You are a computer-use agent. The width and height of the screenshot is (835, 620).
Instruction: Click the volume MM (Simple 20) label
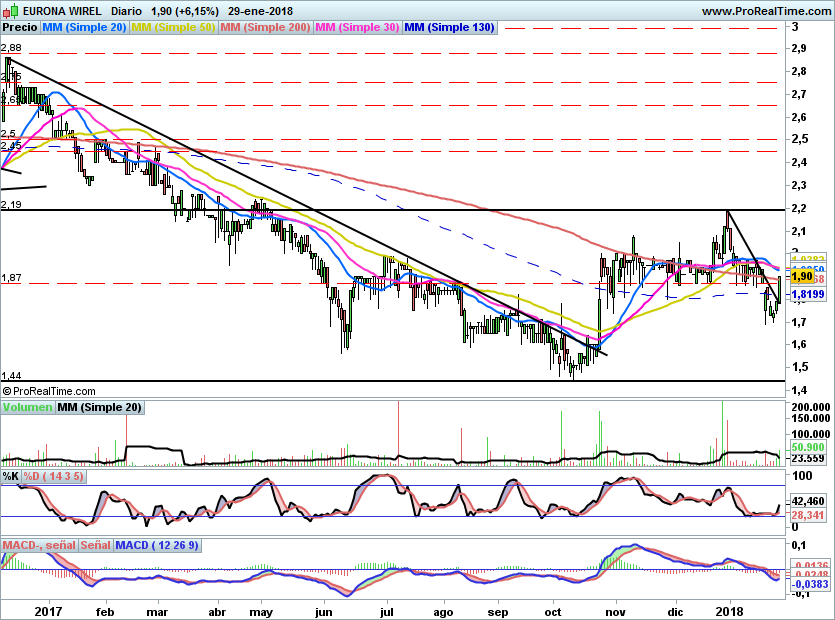[x=99, y=407]
